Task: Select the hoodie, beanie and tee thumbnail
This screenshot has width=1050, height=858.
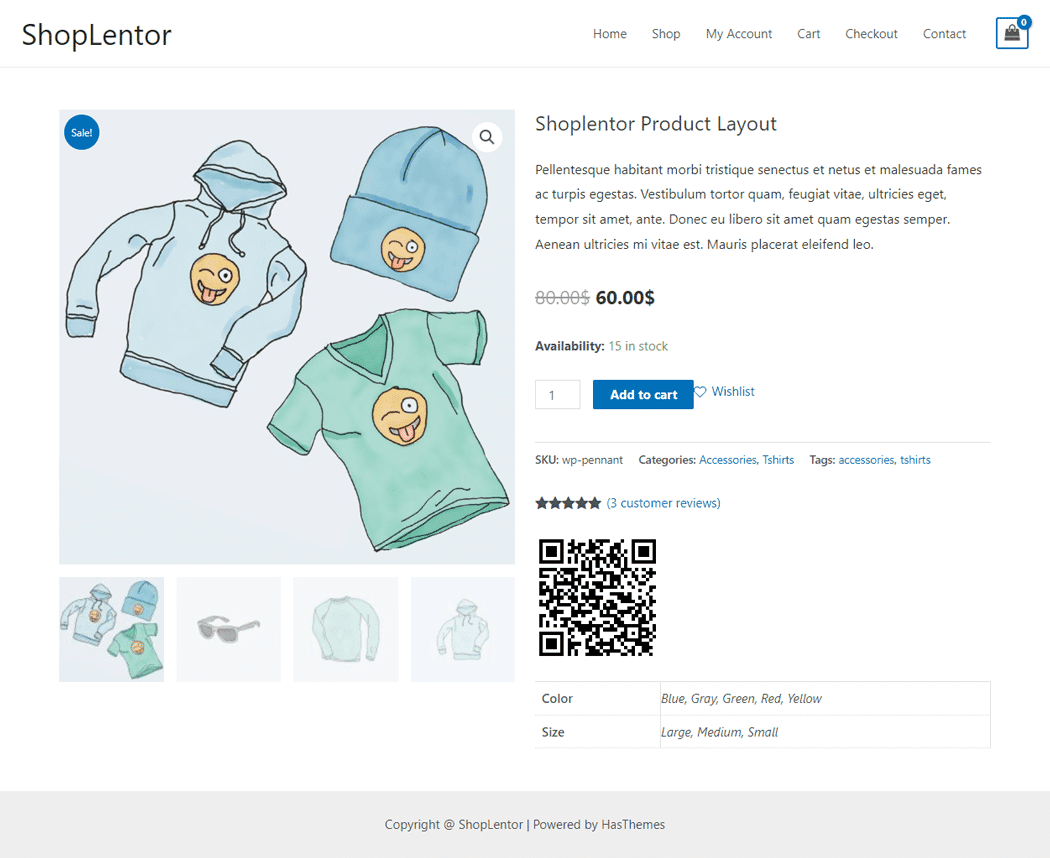Action: [x=111, y=630]
